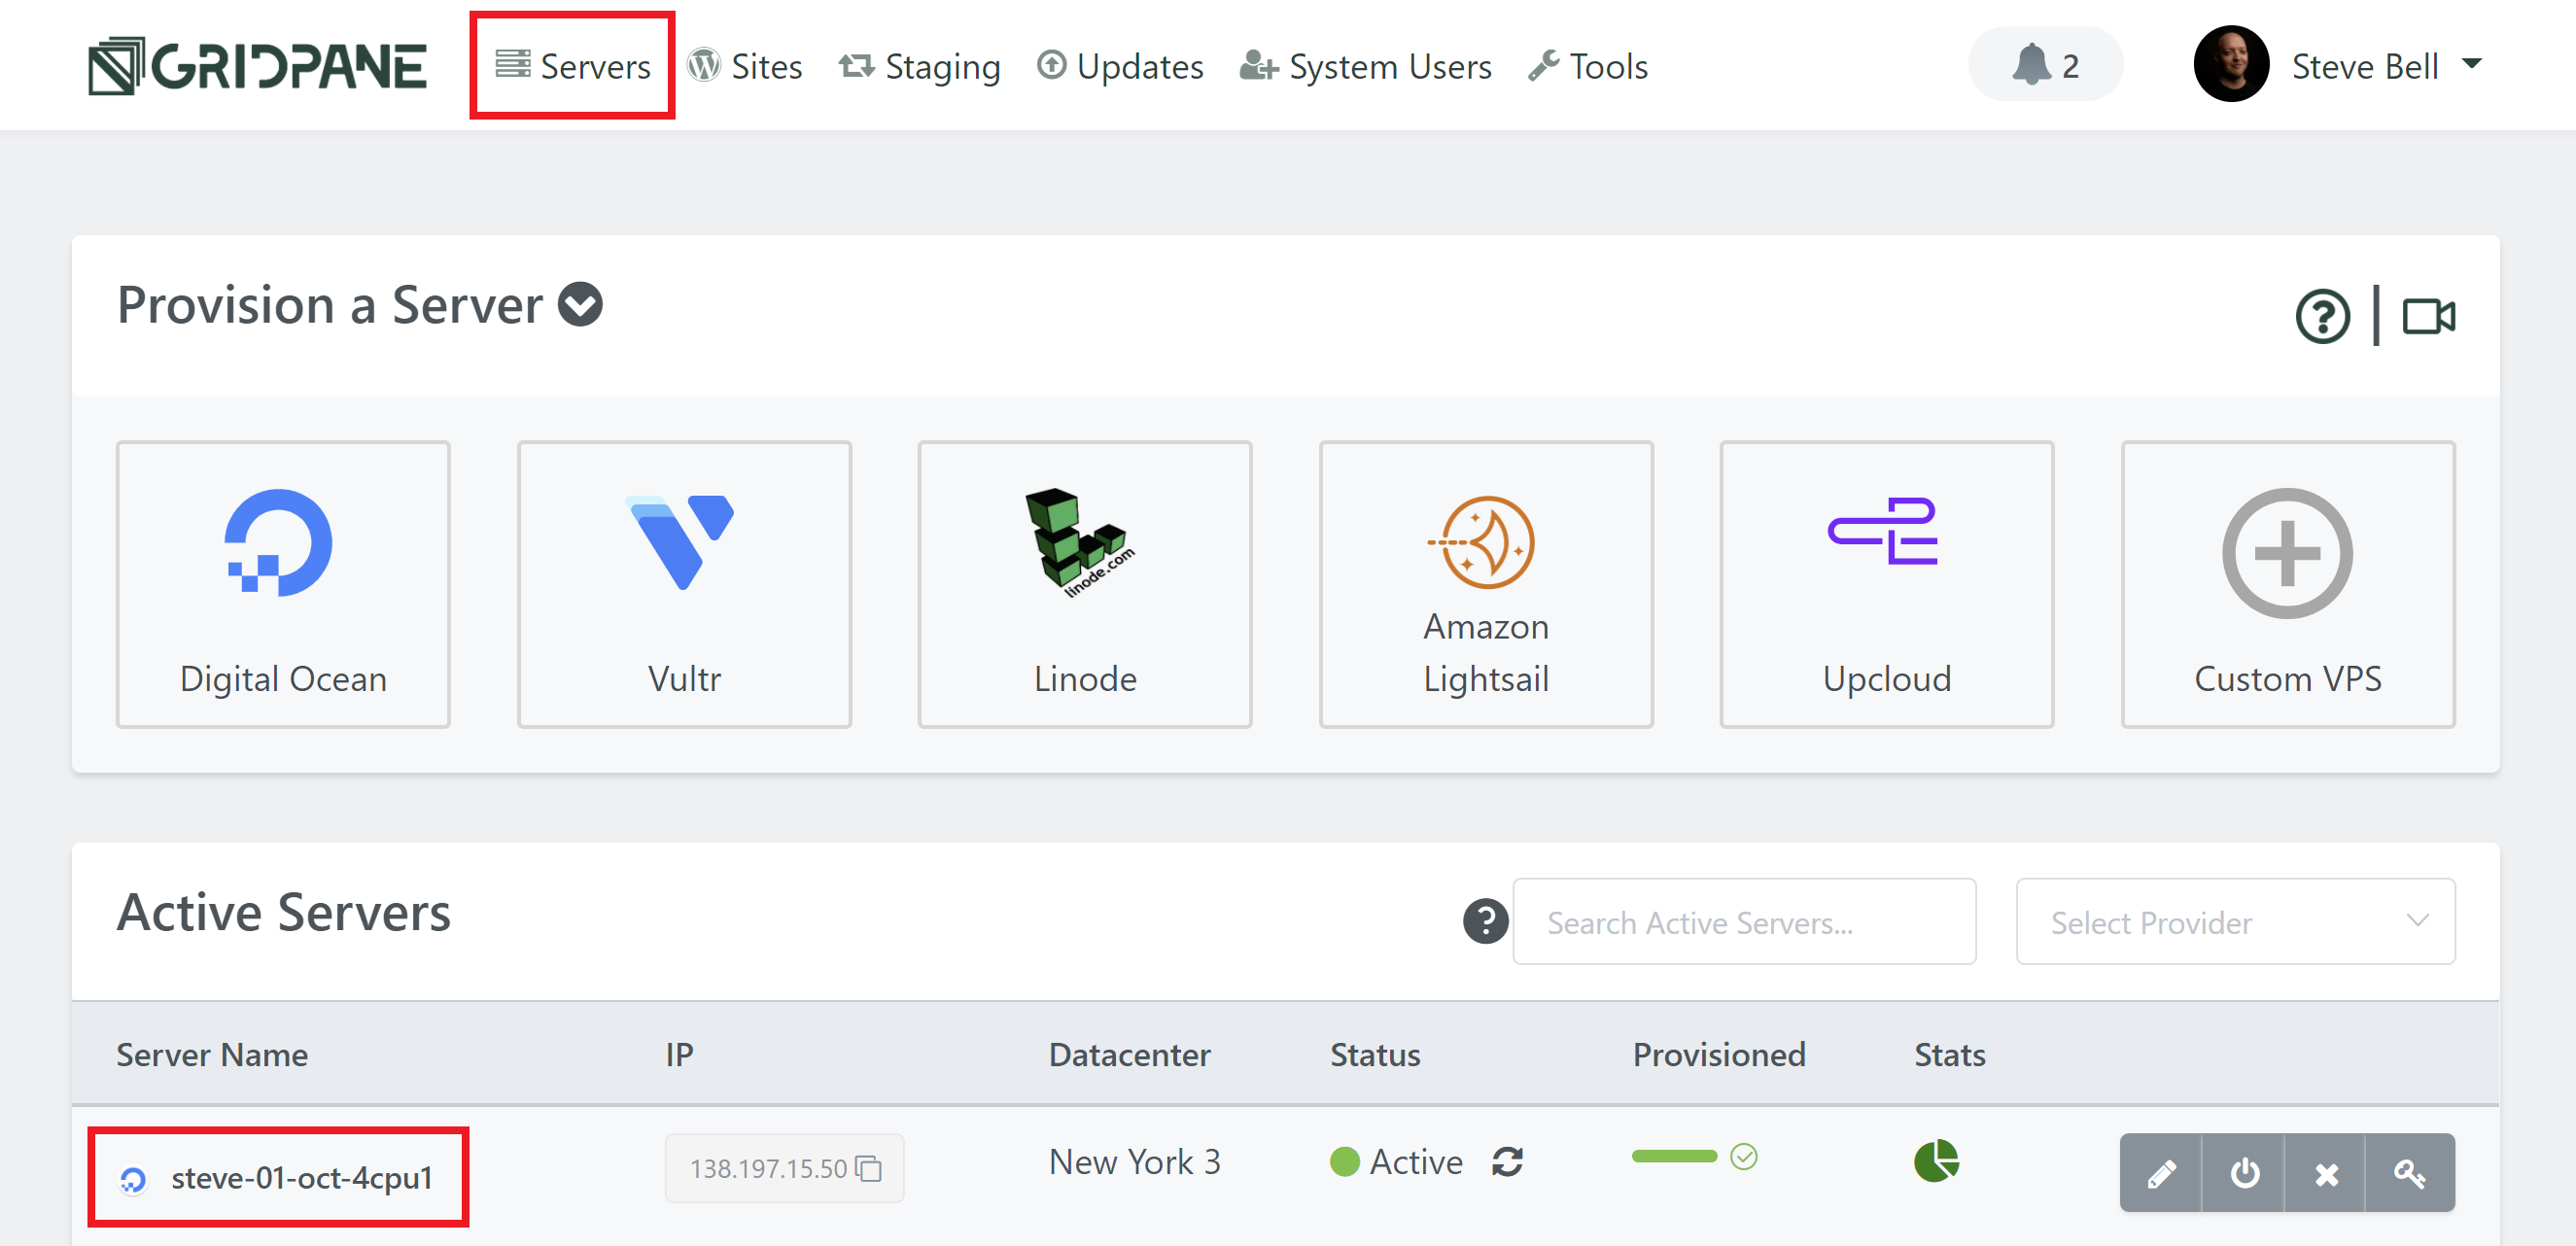
Task: Click the Stats column header
Action: [x=1950, y=1055]
